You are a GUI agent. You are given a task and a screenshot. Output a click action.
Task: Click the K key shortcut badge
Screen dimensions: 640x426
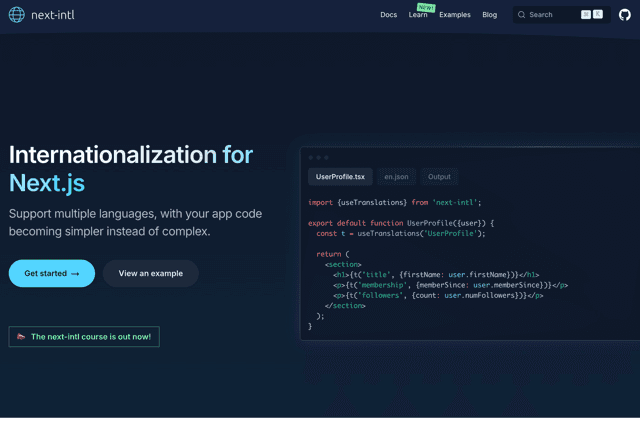598,15
